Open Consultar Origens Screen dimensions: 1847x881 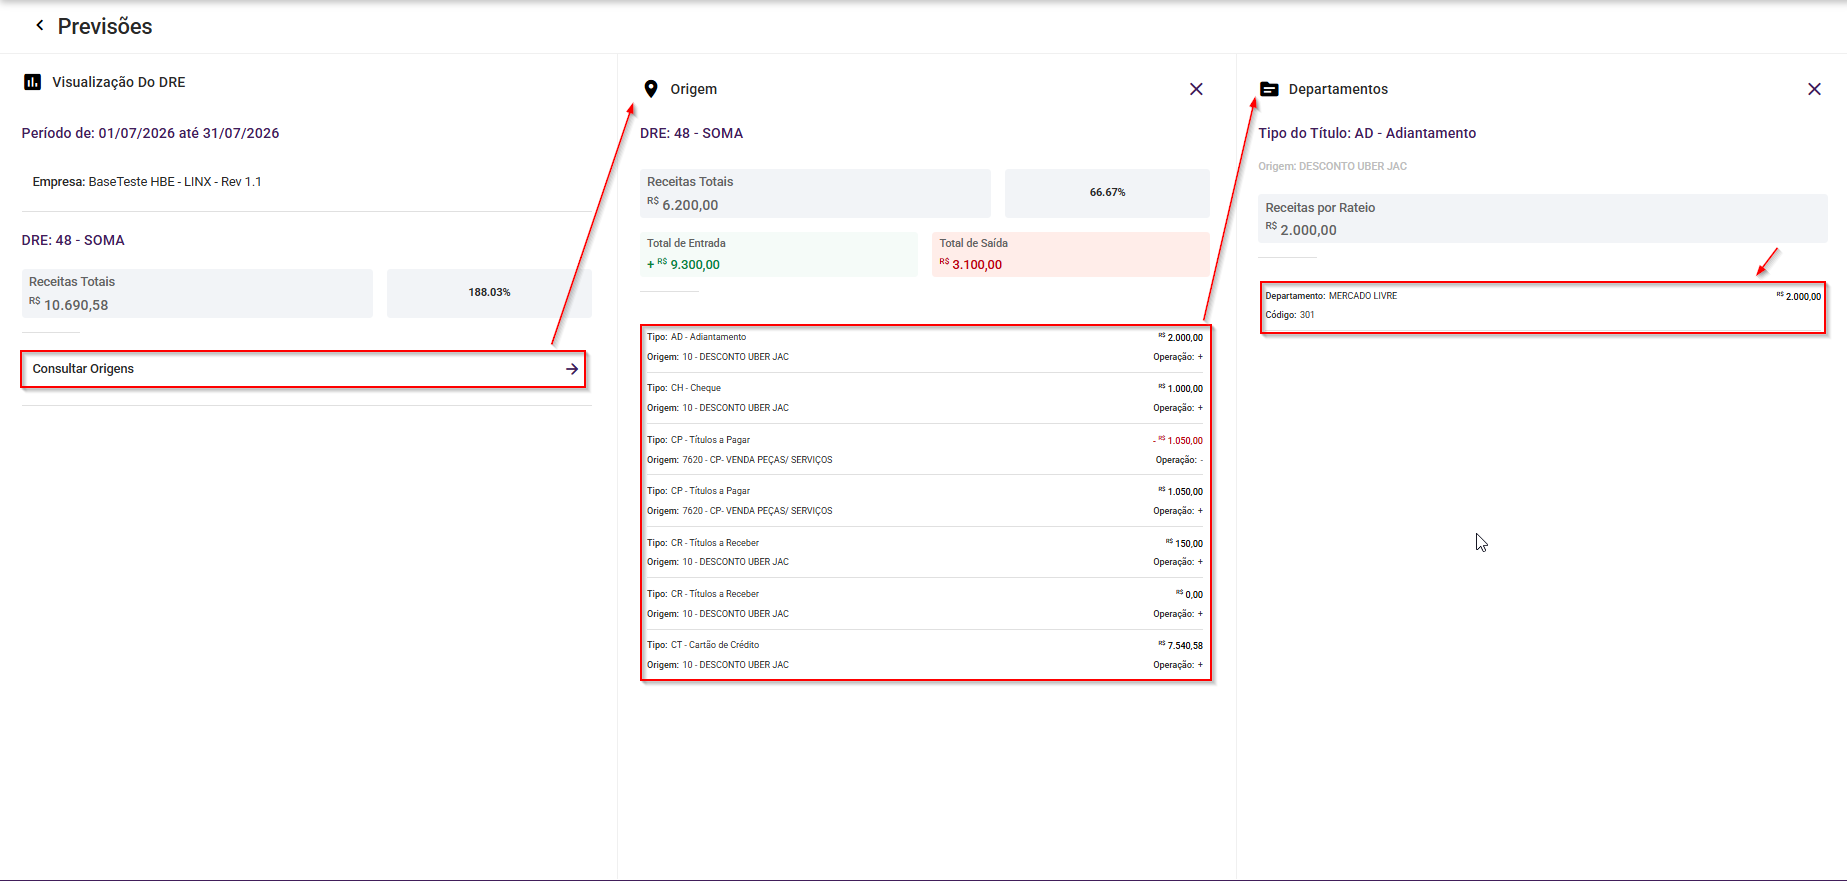[303, 369]
